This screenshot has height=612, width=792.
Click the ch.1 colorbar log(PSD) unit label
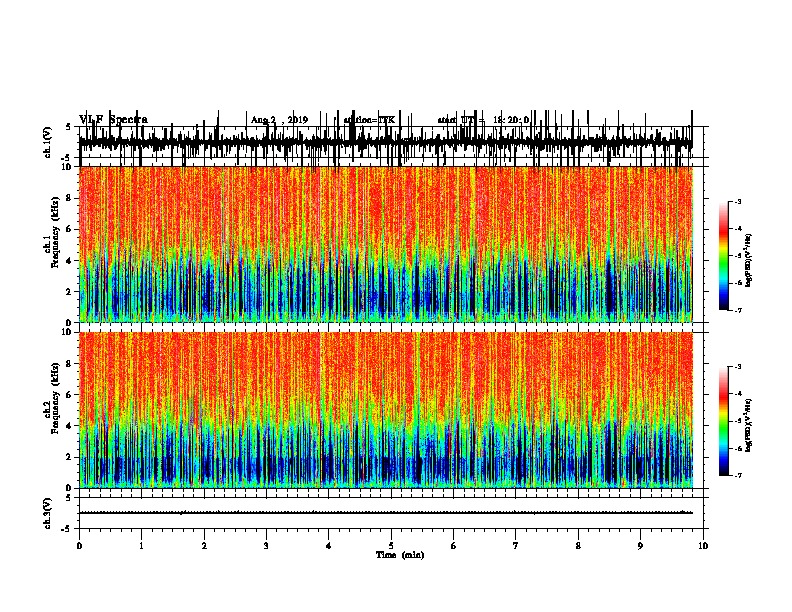748,260
